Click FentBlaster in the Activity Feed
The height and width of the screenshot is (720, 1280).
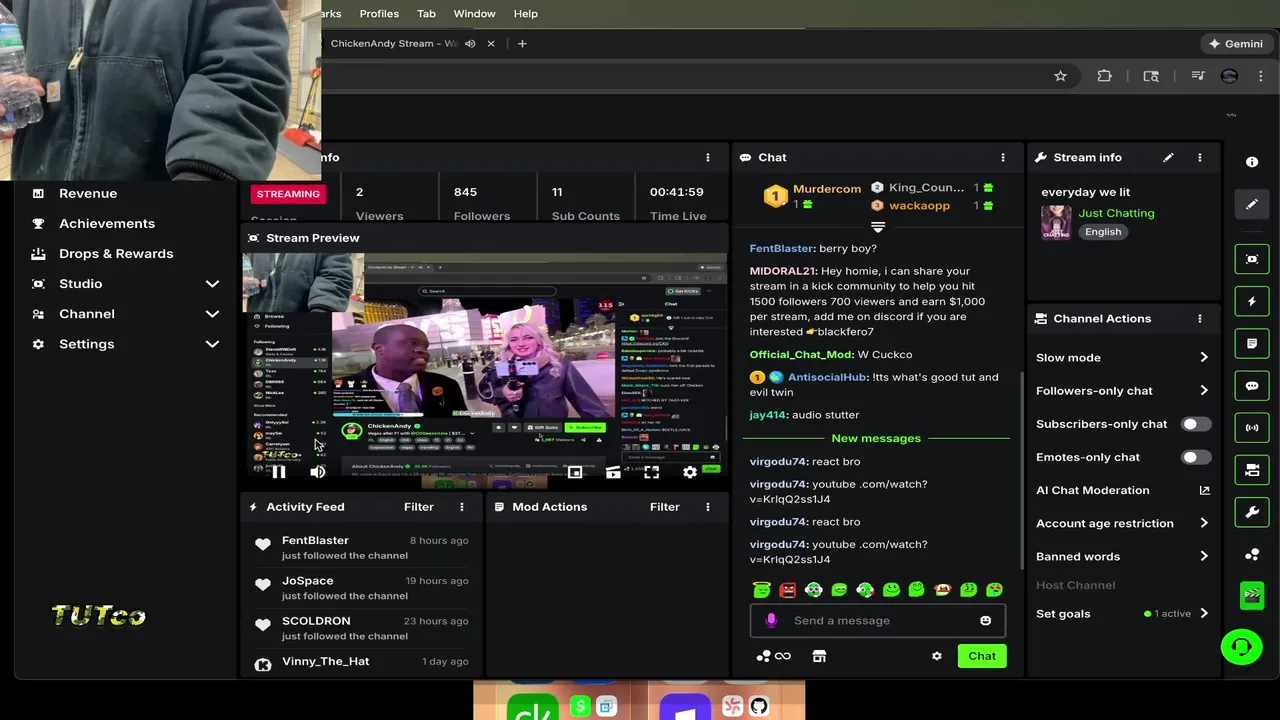315,540
